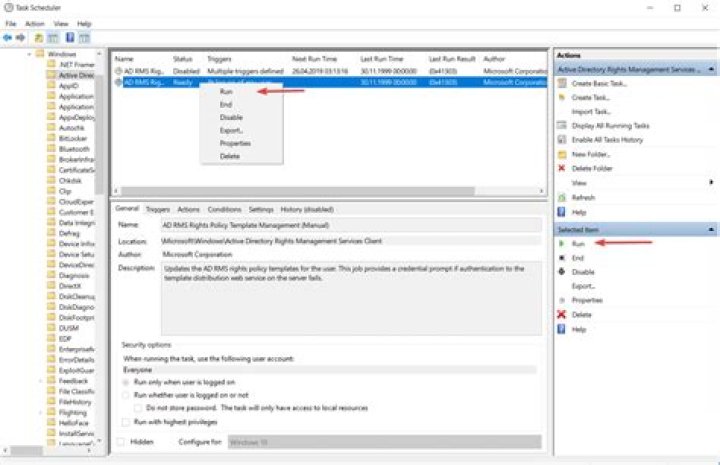This screenshot has width=720, height=465.
Task: Click the End icon under Selected Item
Action: pyautogui.click(x=562, y=258)
